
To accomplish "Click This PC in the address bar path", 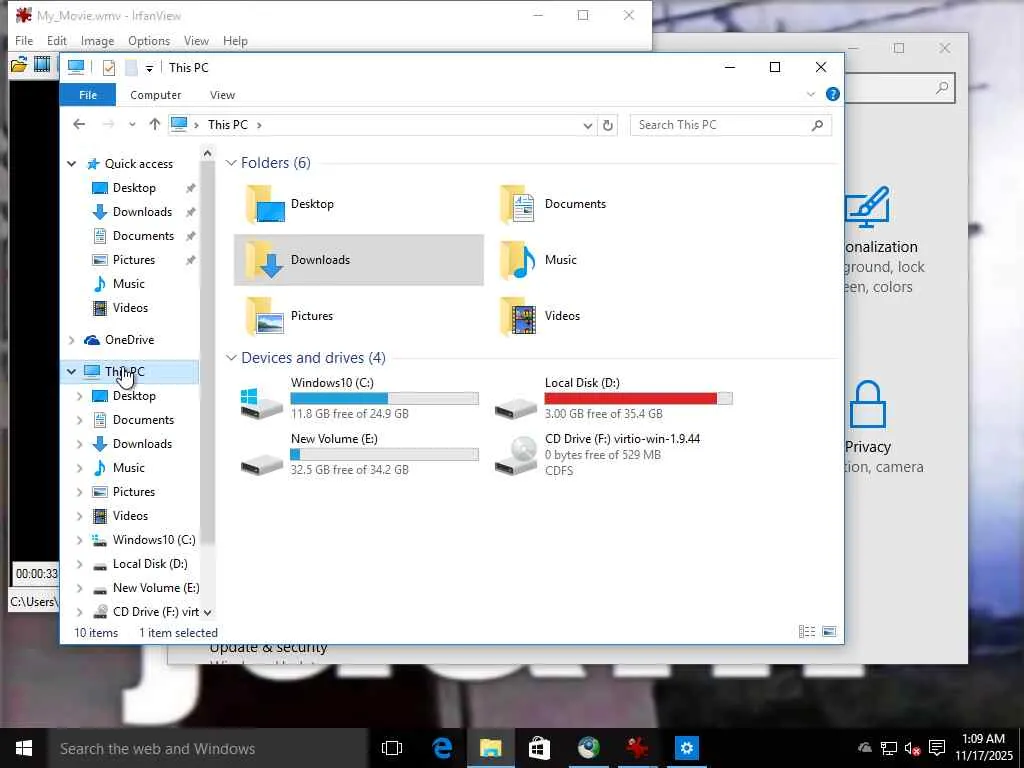I will (x=228, y=125).
